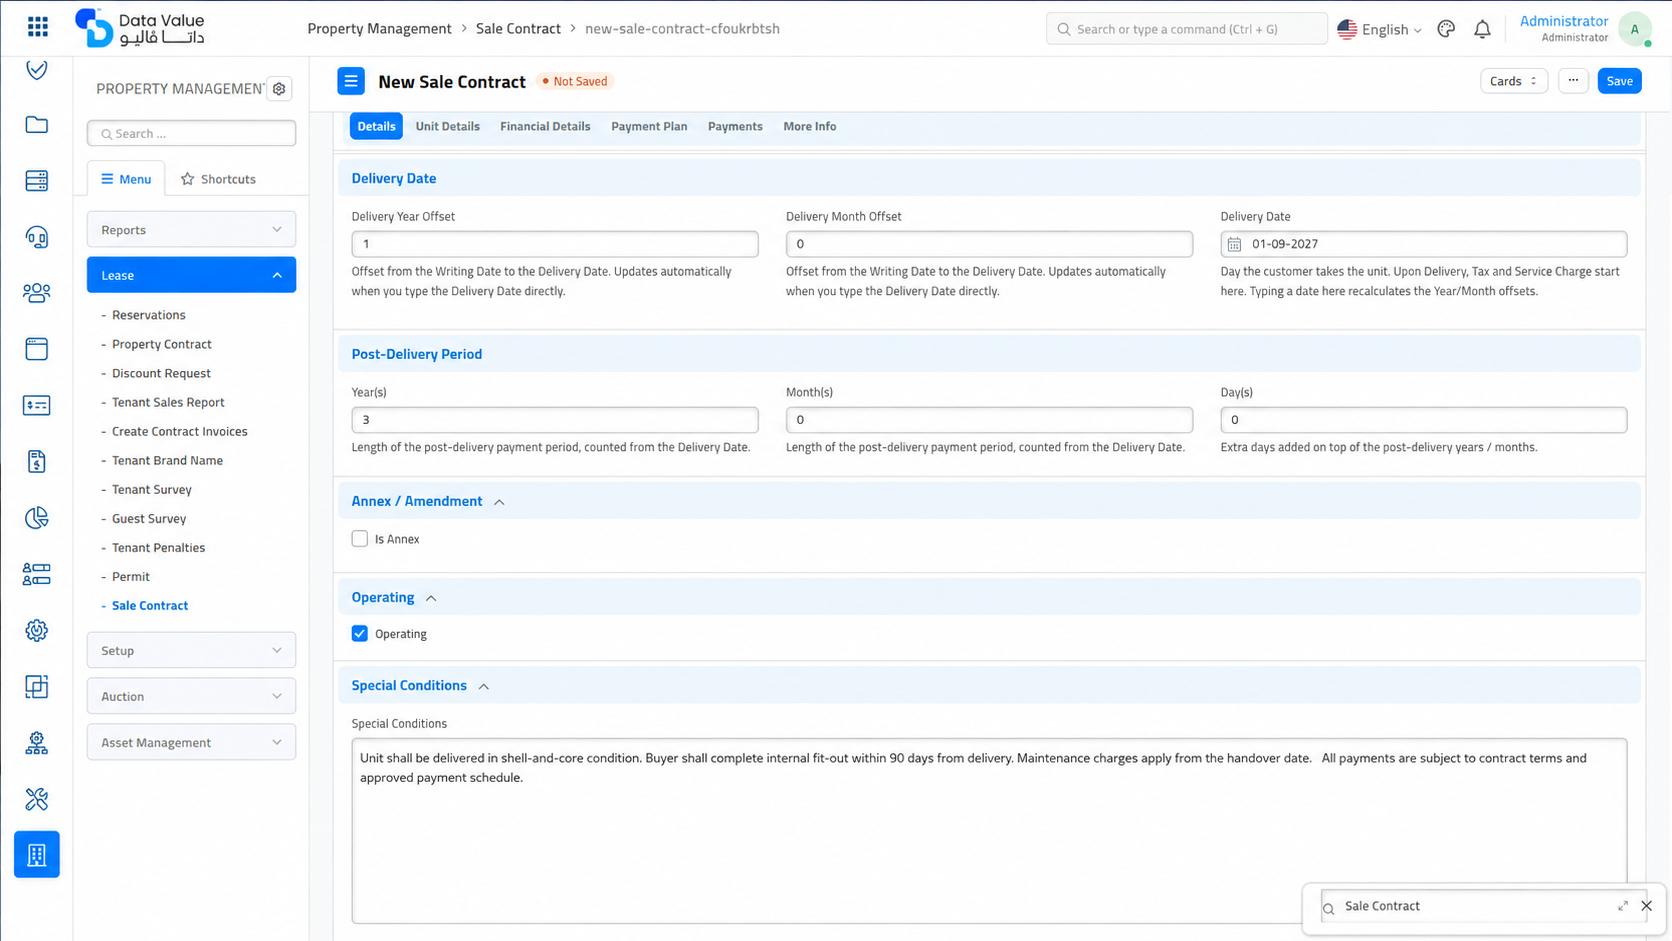Open the notifications bell

(x=1482, y=29)
